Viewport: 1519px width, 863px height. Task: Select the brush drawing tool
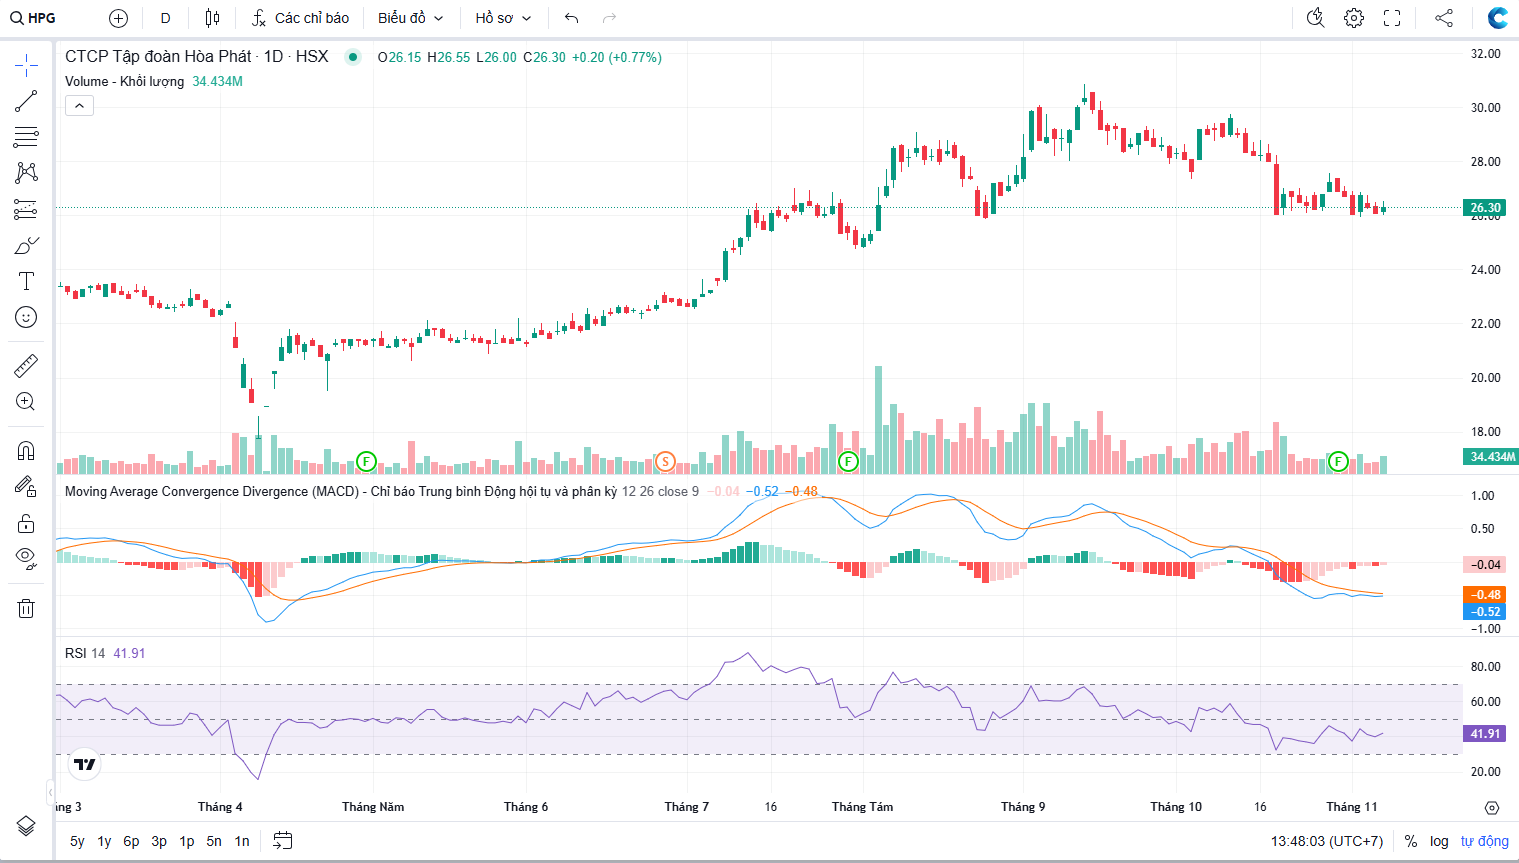pos(26,246)
